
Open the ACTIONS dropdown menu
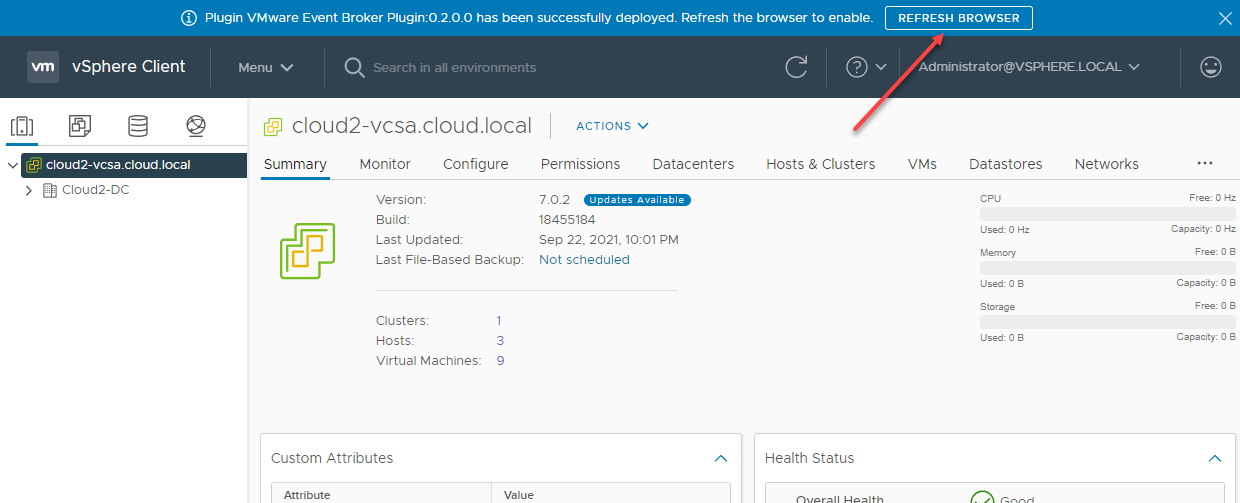click(613, 126)
